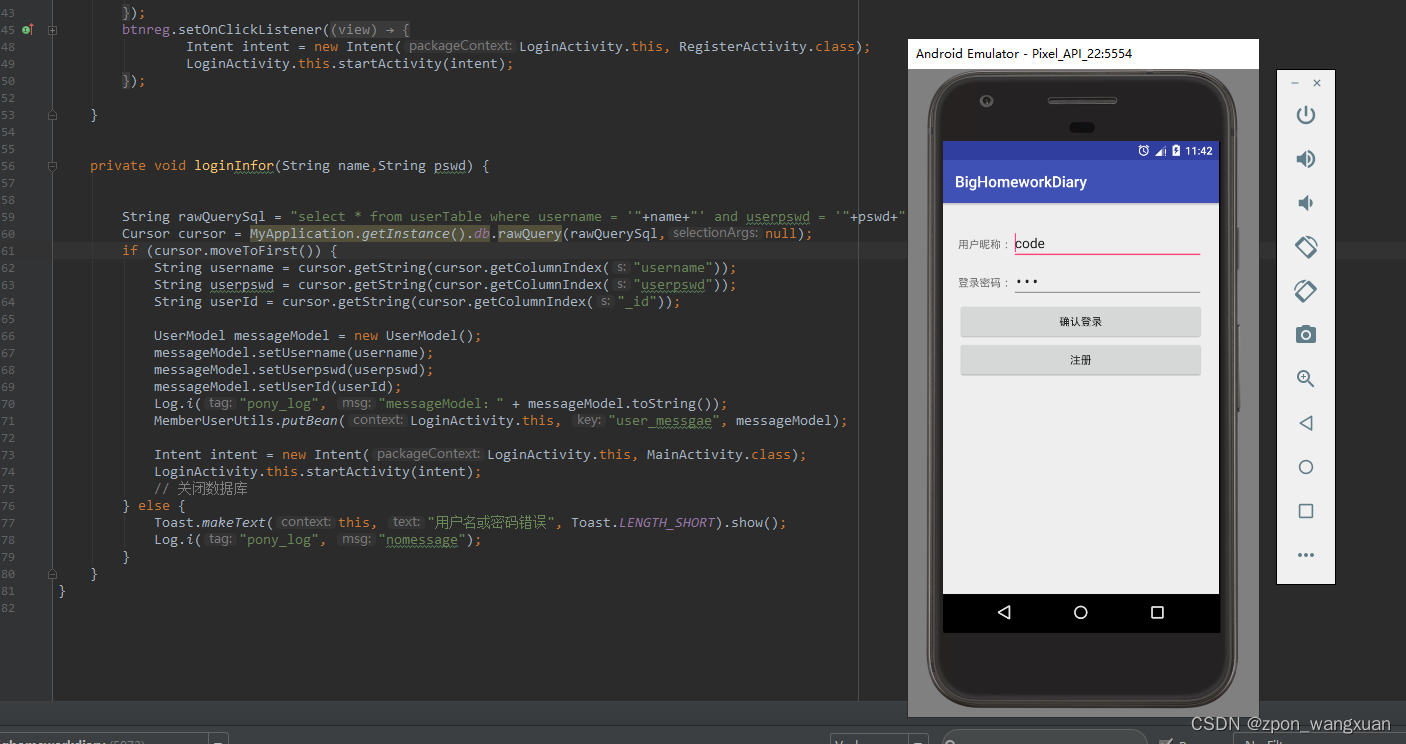This screenshot has height=744, width=1406.
Task: Click the 登录密码 password field
Action: (x=1107, y=281)
